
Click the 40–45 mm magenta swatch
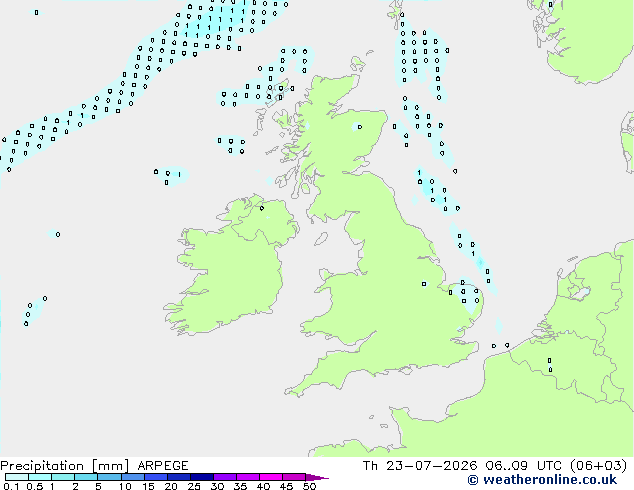pos(271,477)
